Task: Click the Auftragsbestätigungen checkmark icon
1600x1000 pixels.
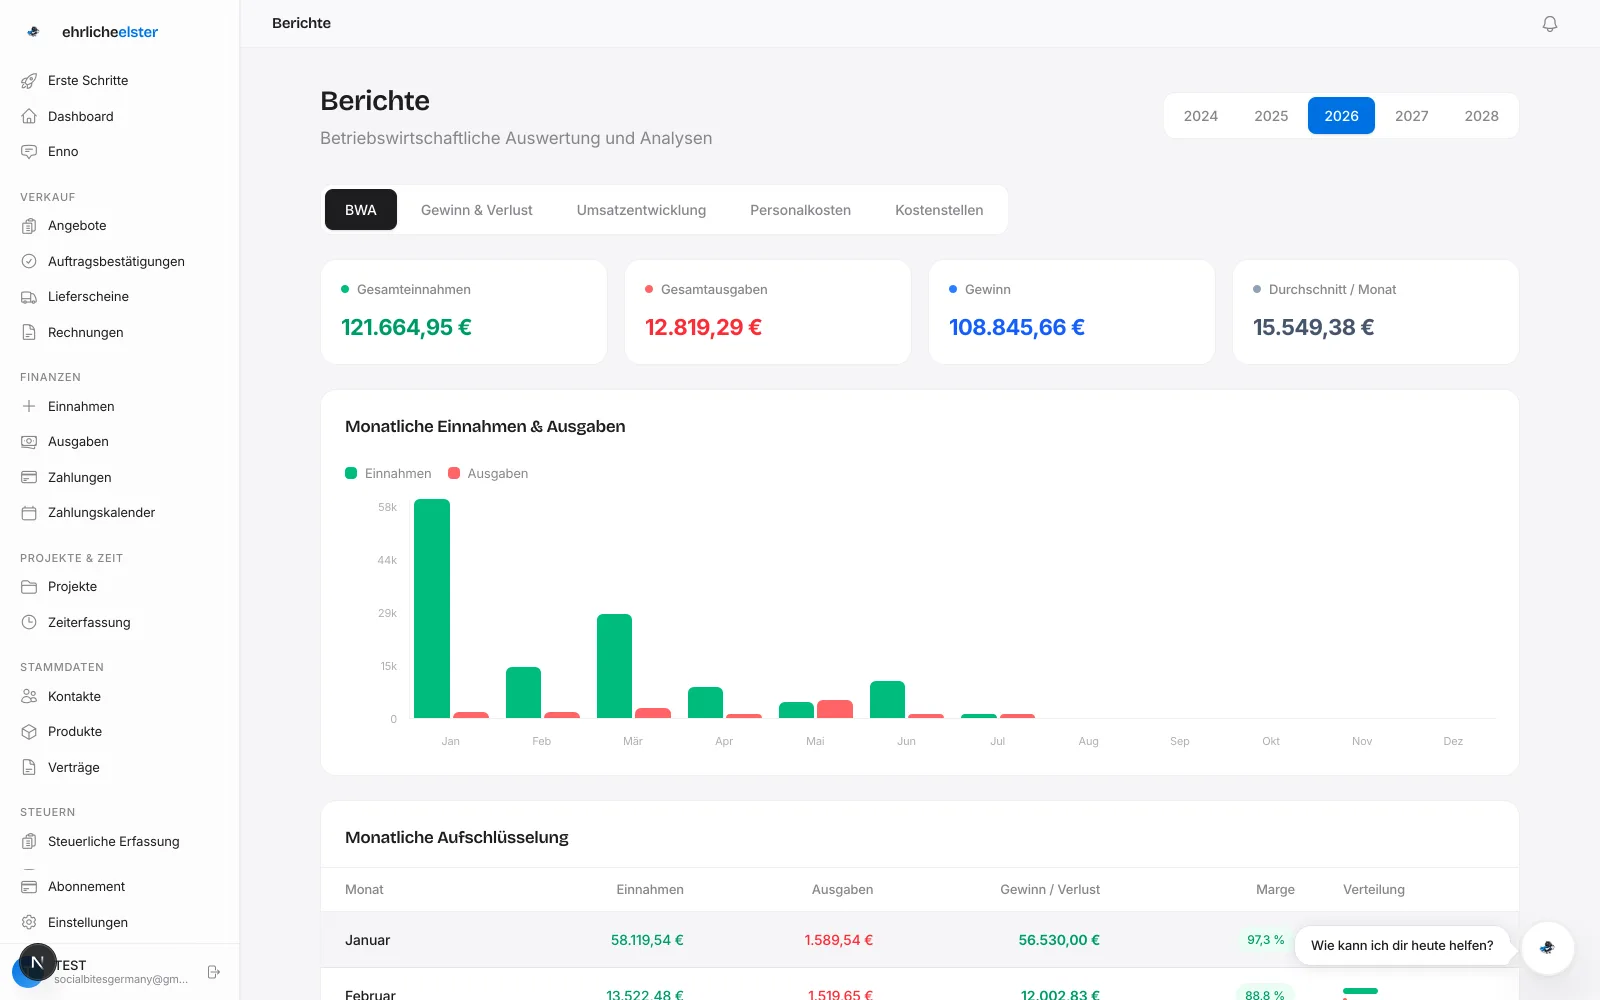Action: (x=29, y=261)
